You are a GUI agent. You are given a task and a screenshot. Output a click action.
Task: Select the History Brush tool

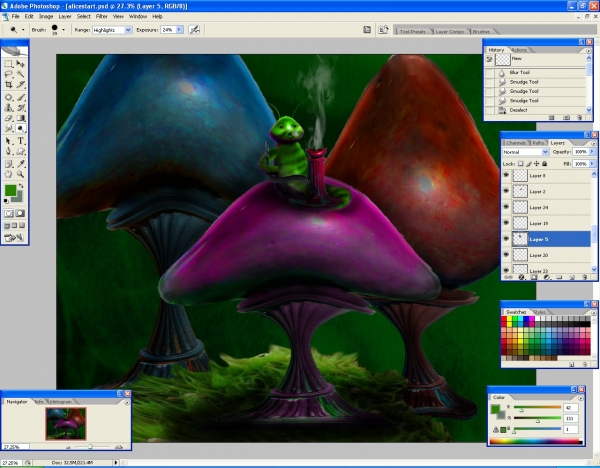pos(21,108)
